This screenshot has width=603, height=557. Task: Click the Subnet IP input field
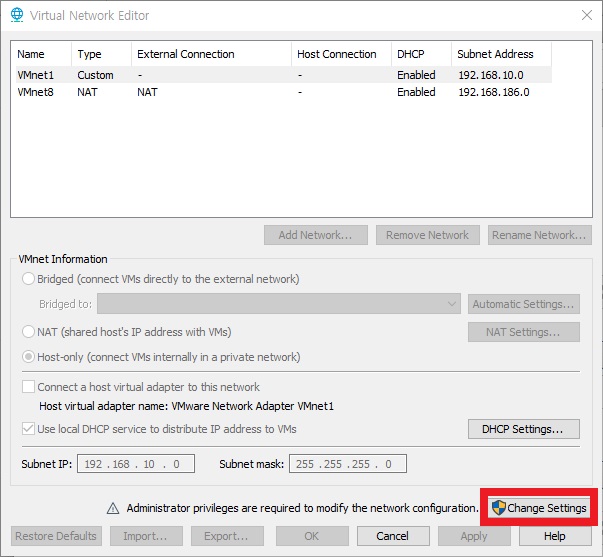click(136, 464)
